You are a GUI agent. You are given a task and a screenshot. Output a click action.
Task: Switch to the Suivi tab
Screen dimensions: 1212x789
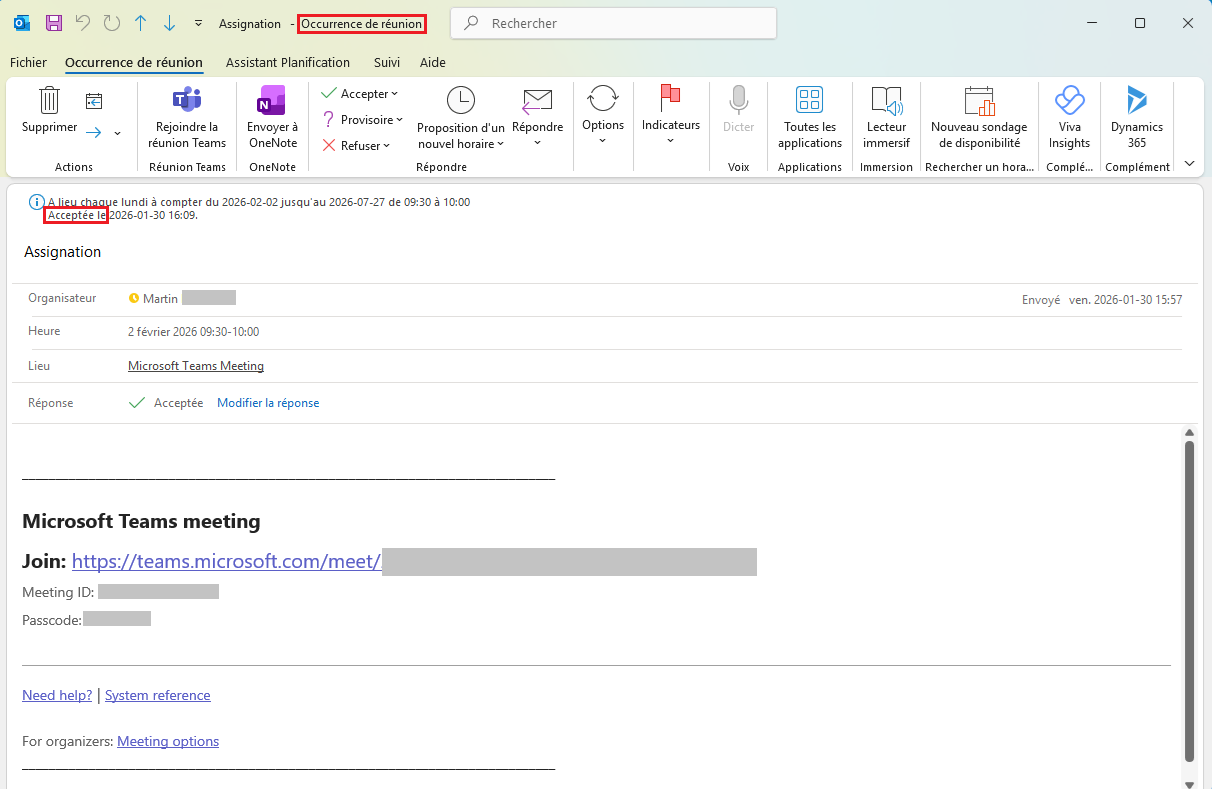tap(387, 62)
